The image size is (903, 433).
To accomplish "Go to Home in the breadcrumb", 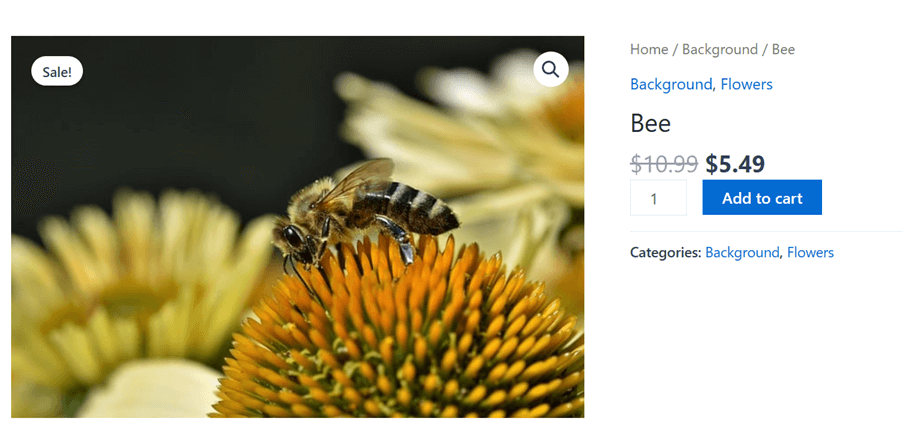I will (648, 50).
